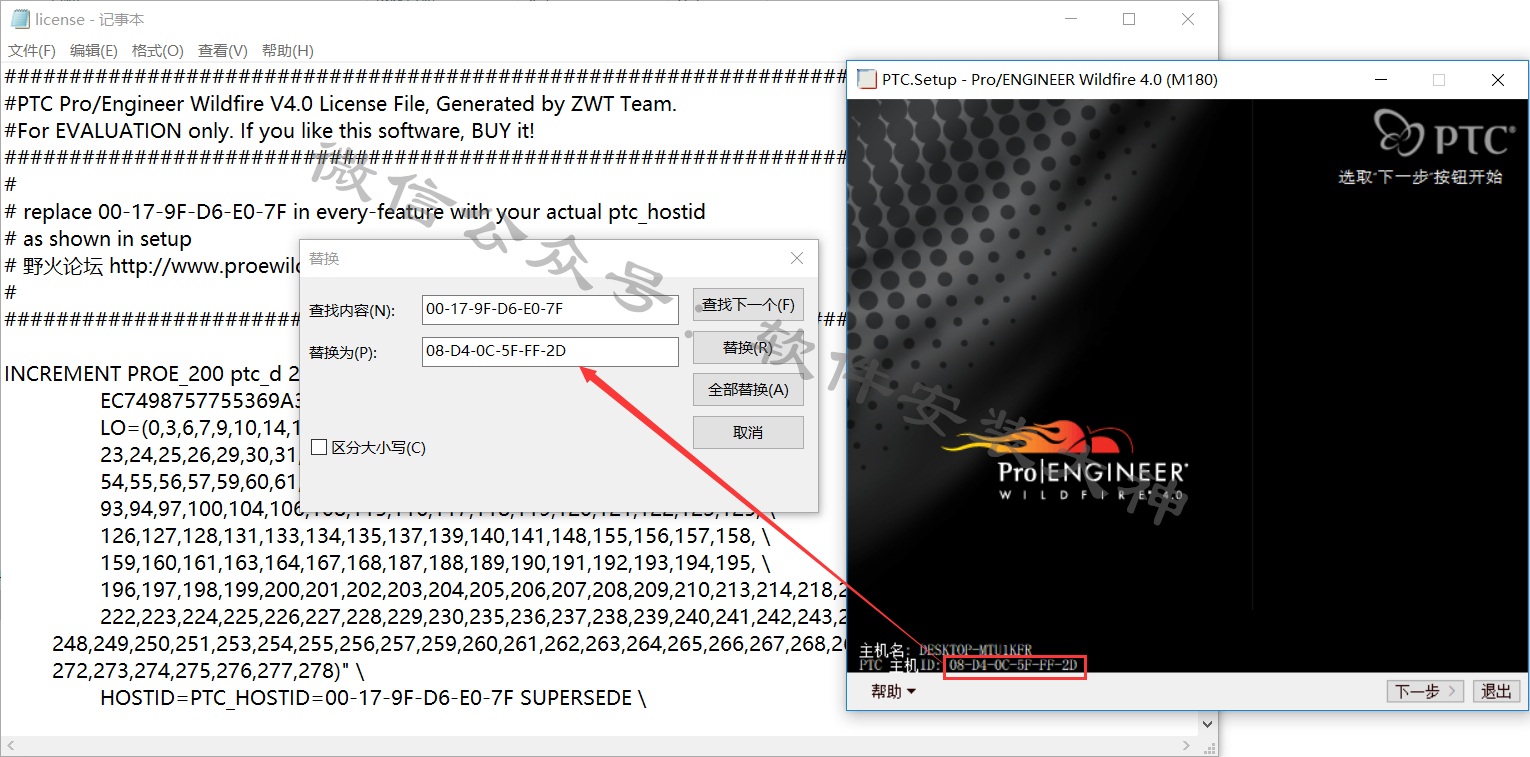The width and height of the screenshot is (1530, 757).
Task: Click the HOSTID=PTC_HOSTID line in Notepad
Action: tap(373, 698)
